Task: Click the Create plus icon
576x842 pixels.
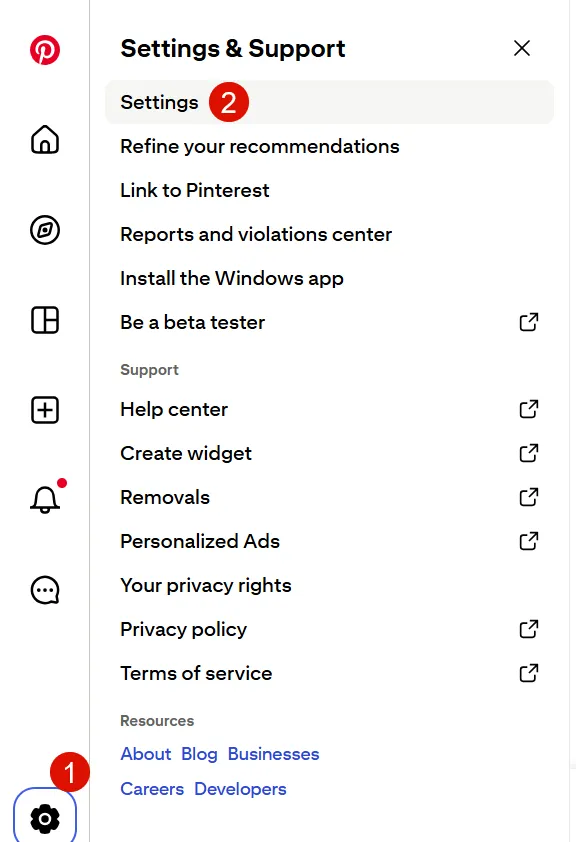Action: 45,410
